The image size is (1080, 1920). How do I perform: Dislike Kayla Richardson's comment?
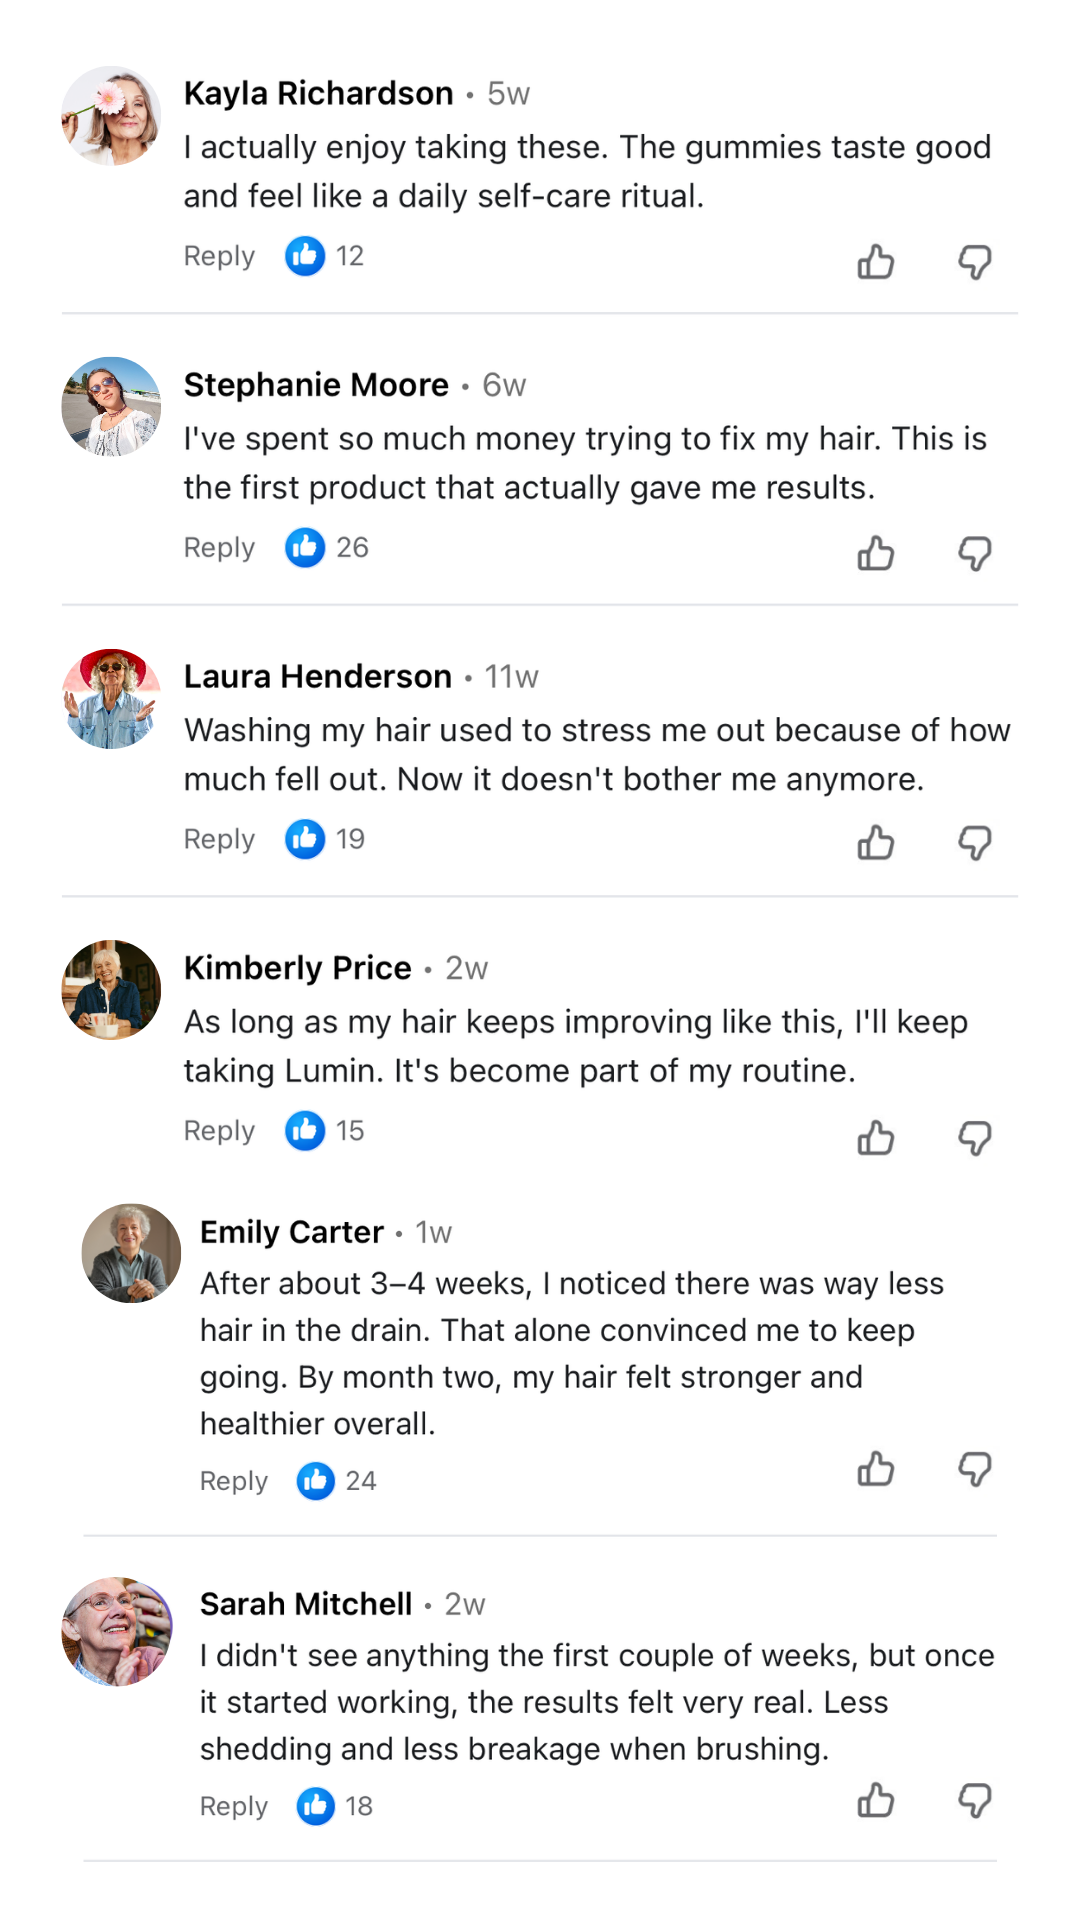coord(974,262)
